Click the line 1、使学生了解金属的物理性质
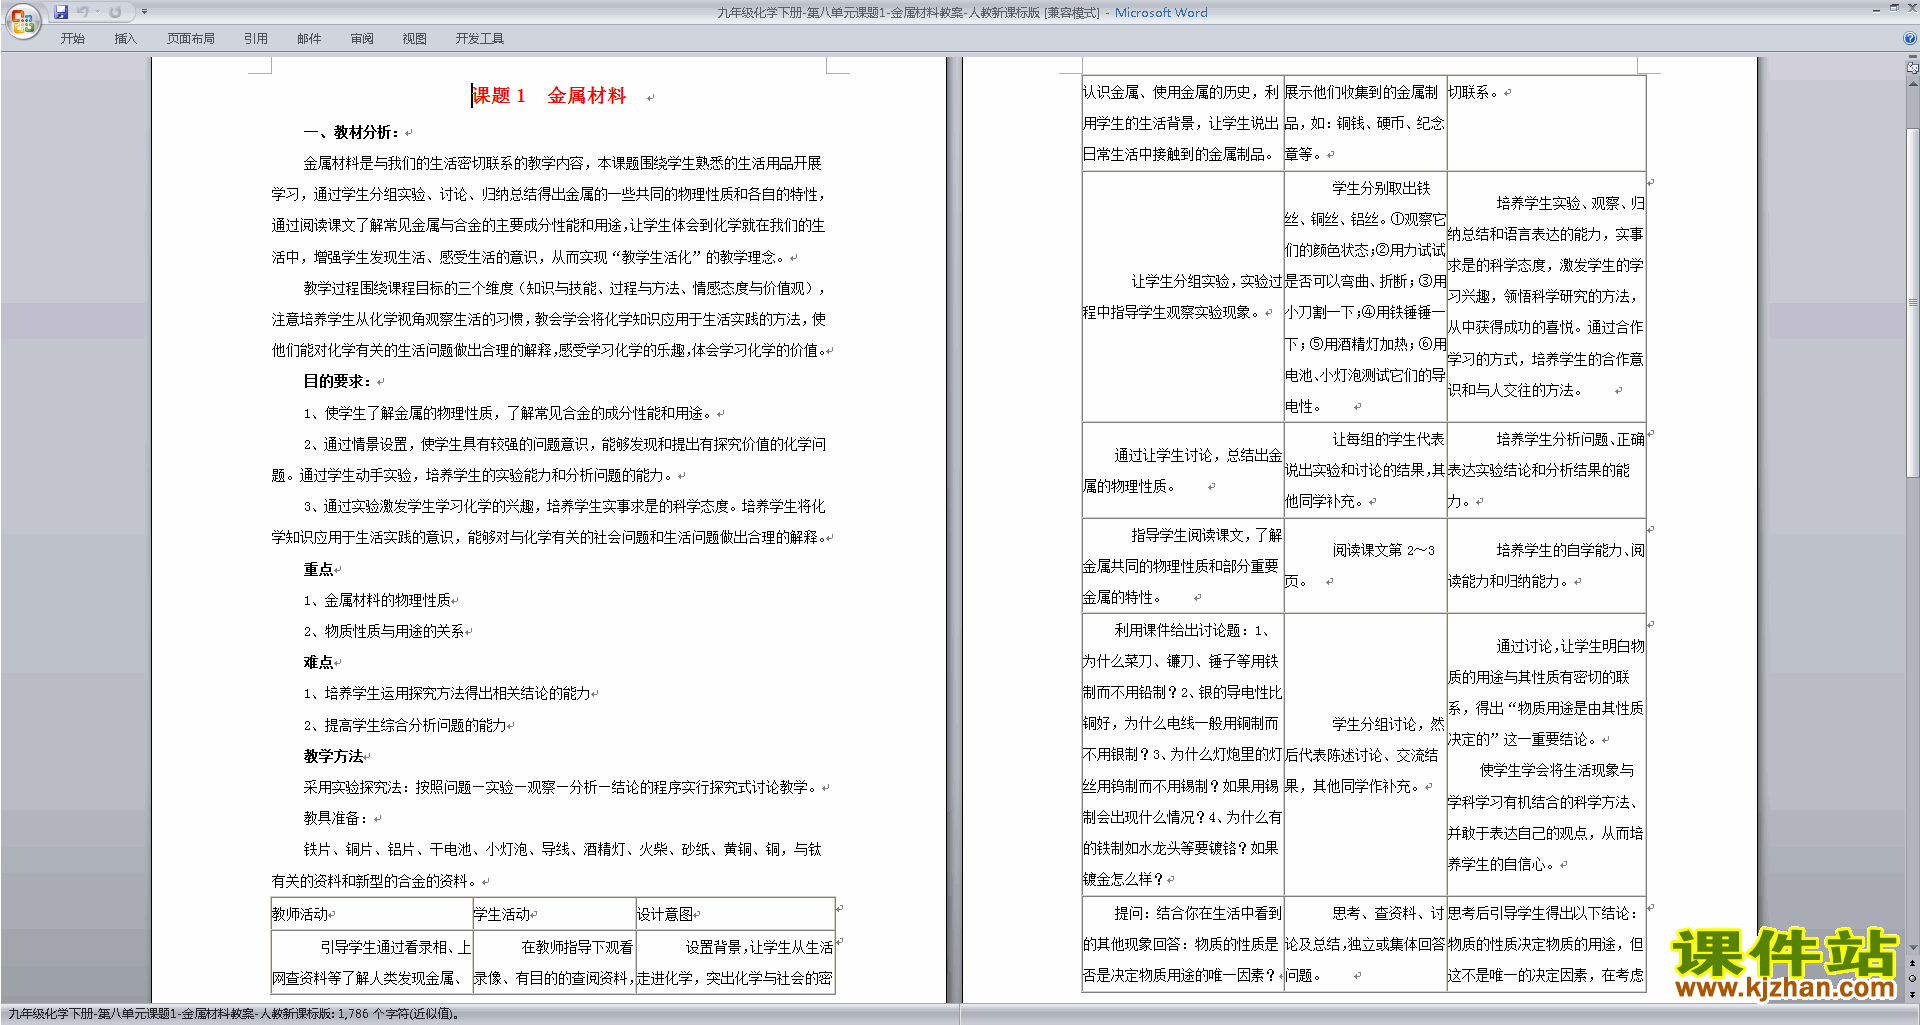1920x1025 pixels. tap(508, 413)
